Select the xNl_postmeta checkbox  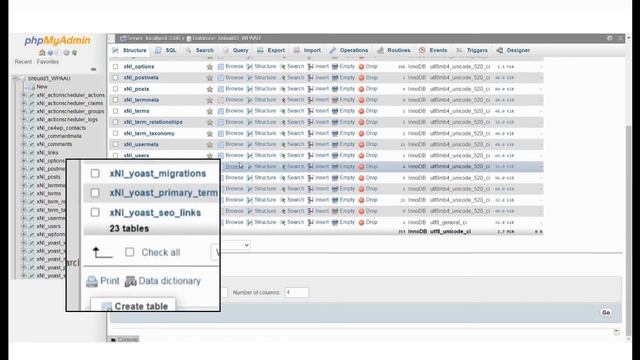tap(116, 78)
